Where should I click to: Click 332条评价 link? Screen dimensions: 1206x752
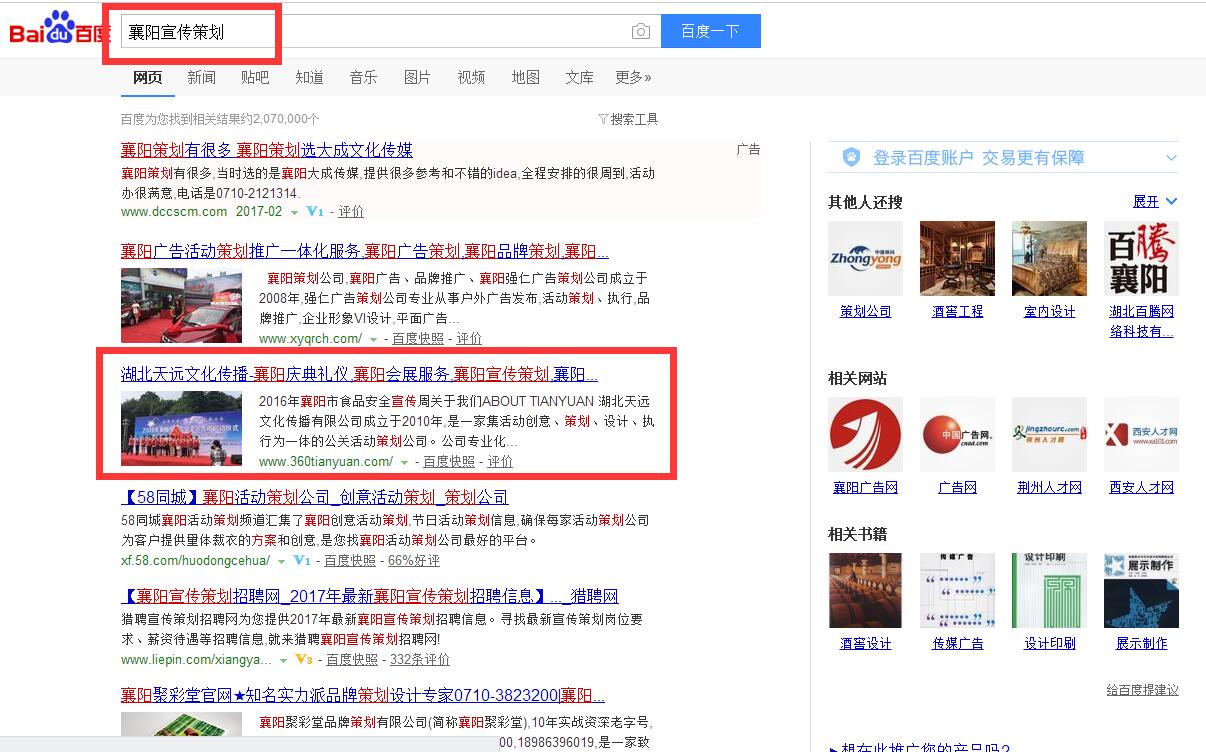coord(420,660)
